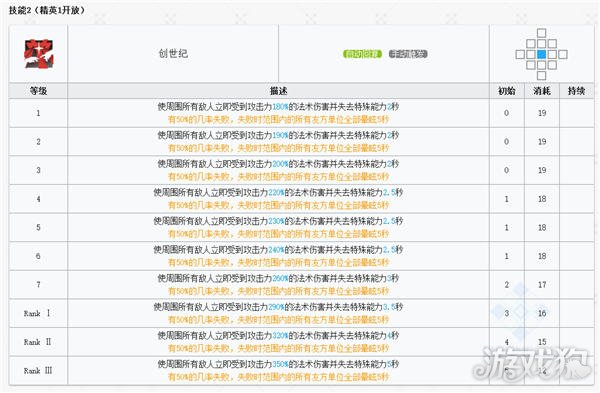The height and width of the screenshot is (393, 600).
Task: Click the 初始 value 0 in level 1 row
Action: coord(506,113)
